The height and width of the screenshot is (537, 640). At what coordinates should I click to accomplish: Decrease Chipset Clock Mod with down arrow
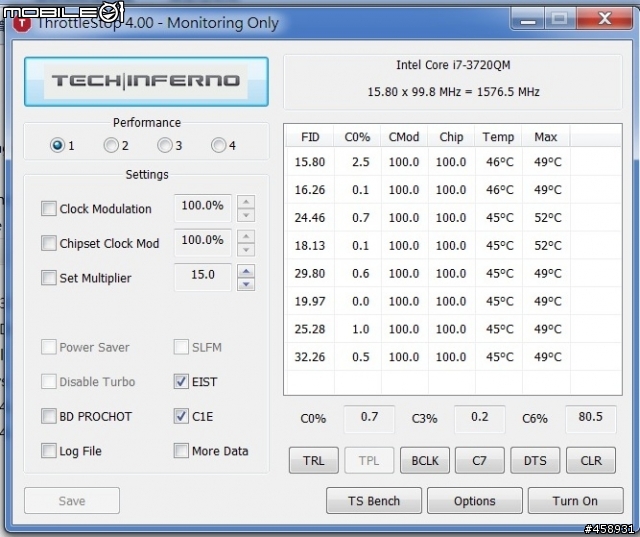click(246, 250)
